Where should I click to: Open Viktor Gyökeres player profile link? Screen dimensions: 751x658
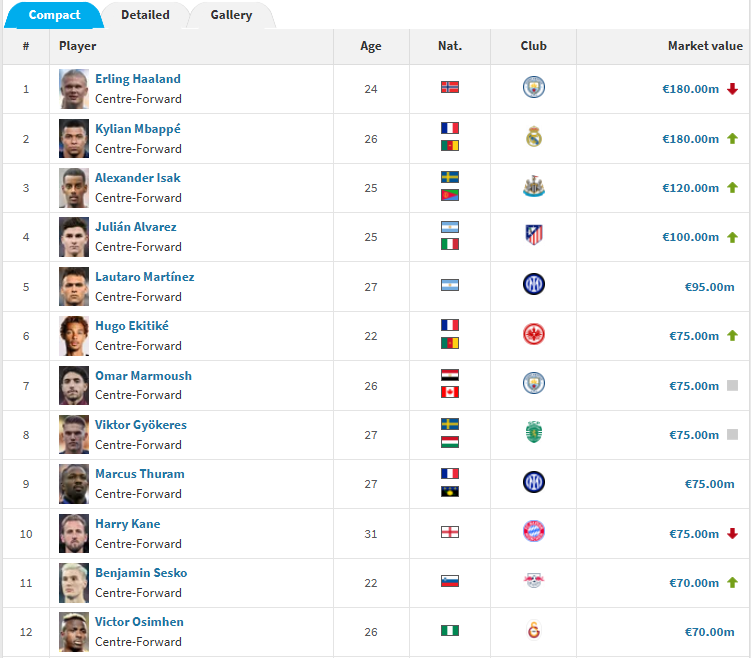click(141, 425)
